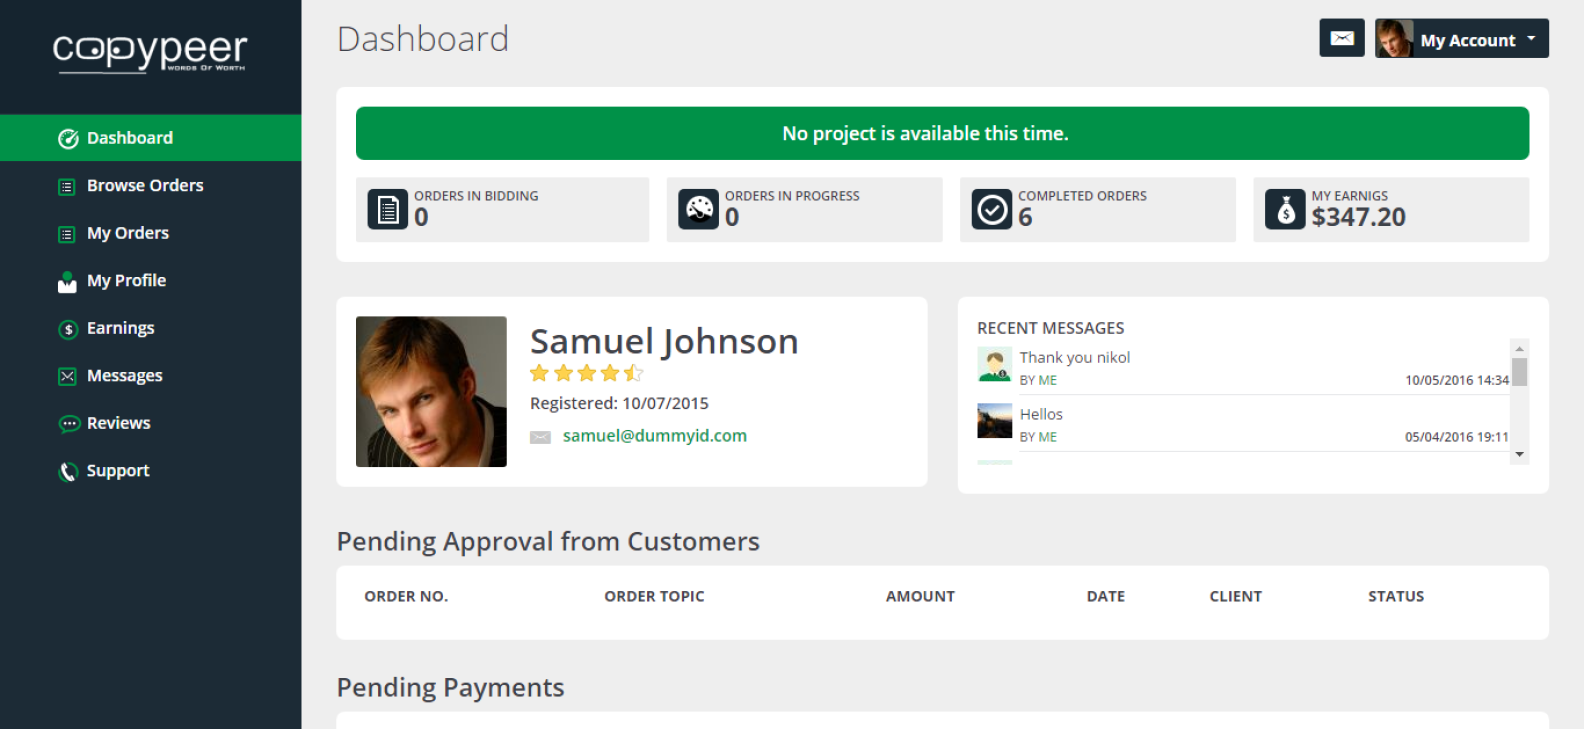Open the envelope mail icon in header
Viewport: 1584px width, 729px height.
1341,38
